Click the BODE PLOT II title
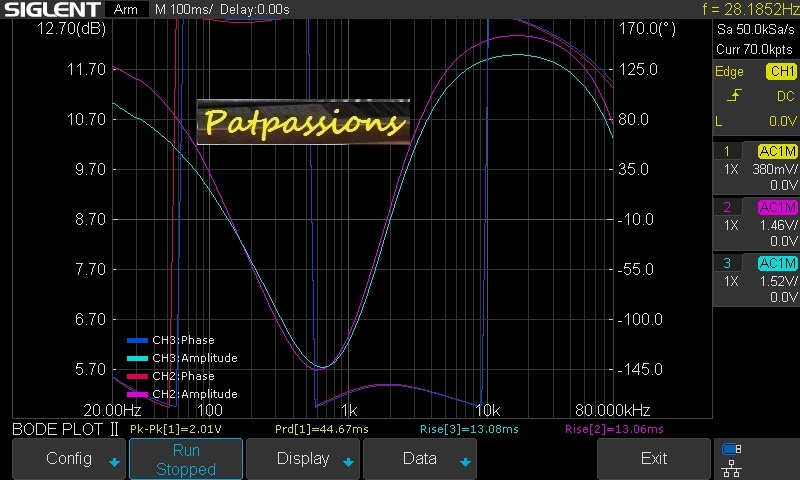The width and height of the screenshot is (800, 480). point(65,429)
